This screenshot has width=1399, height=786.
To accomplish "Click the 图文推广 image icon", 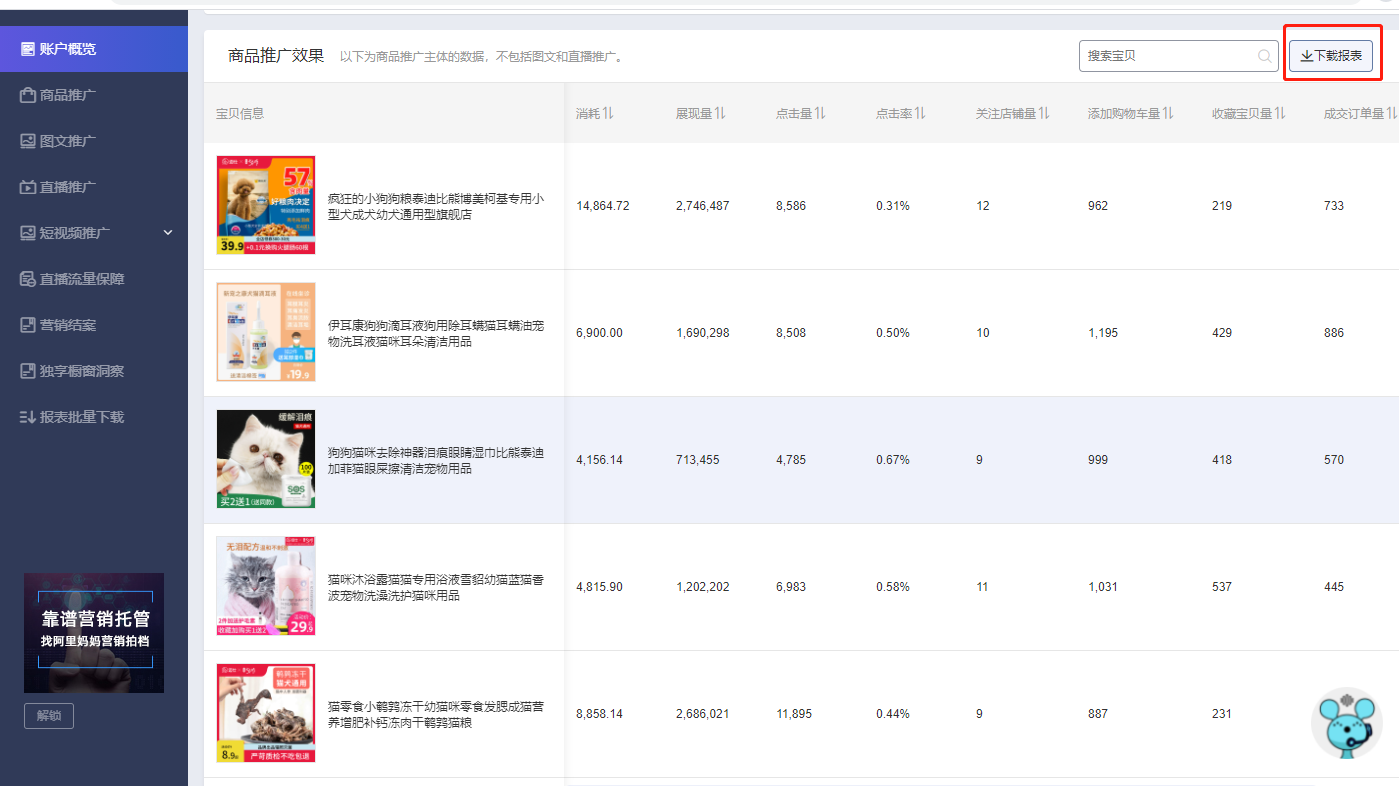I will [28, 141].
